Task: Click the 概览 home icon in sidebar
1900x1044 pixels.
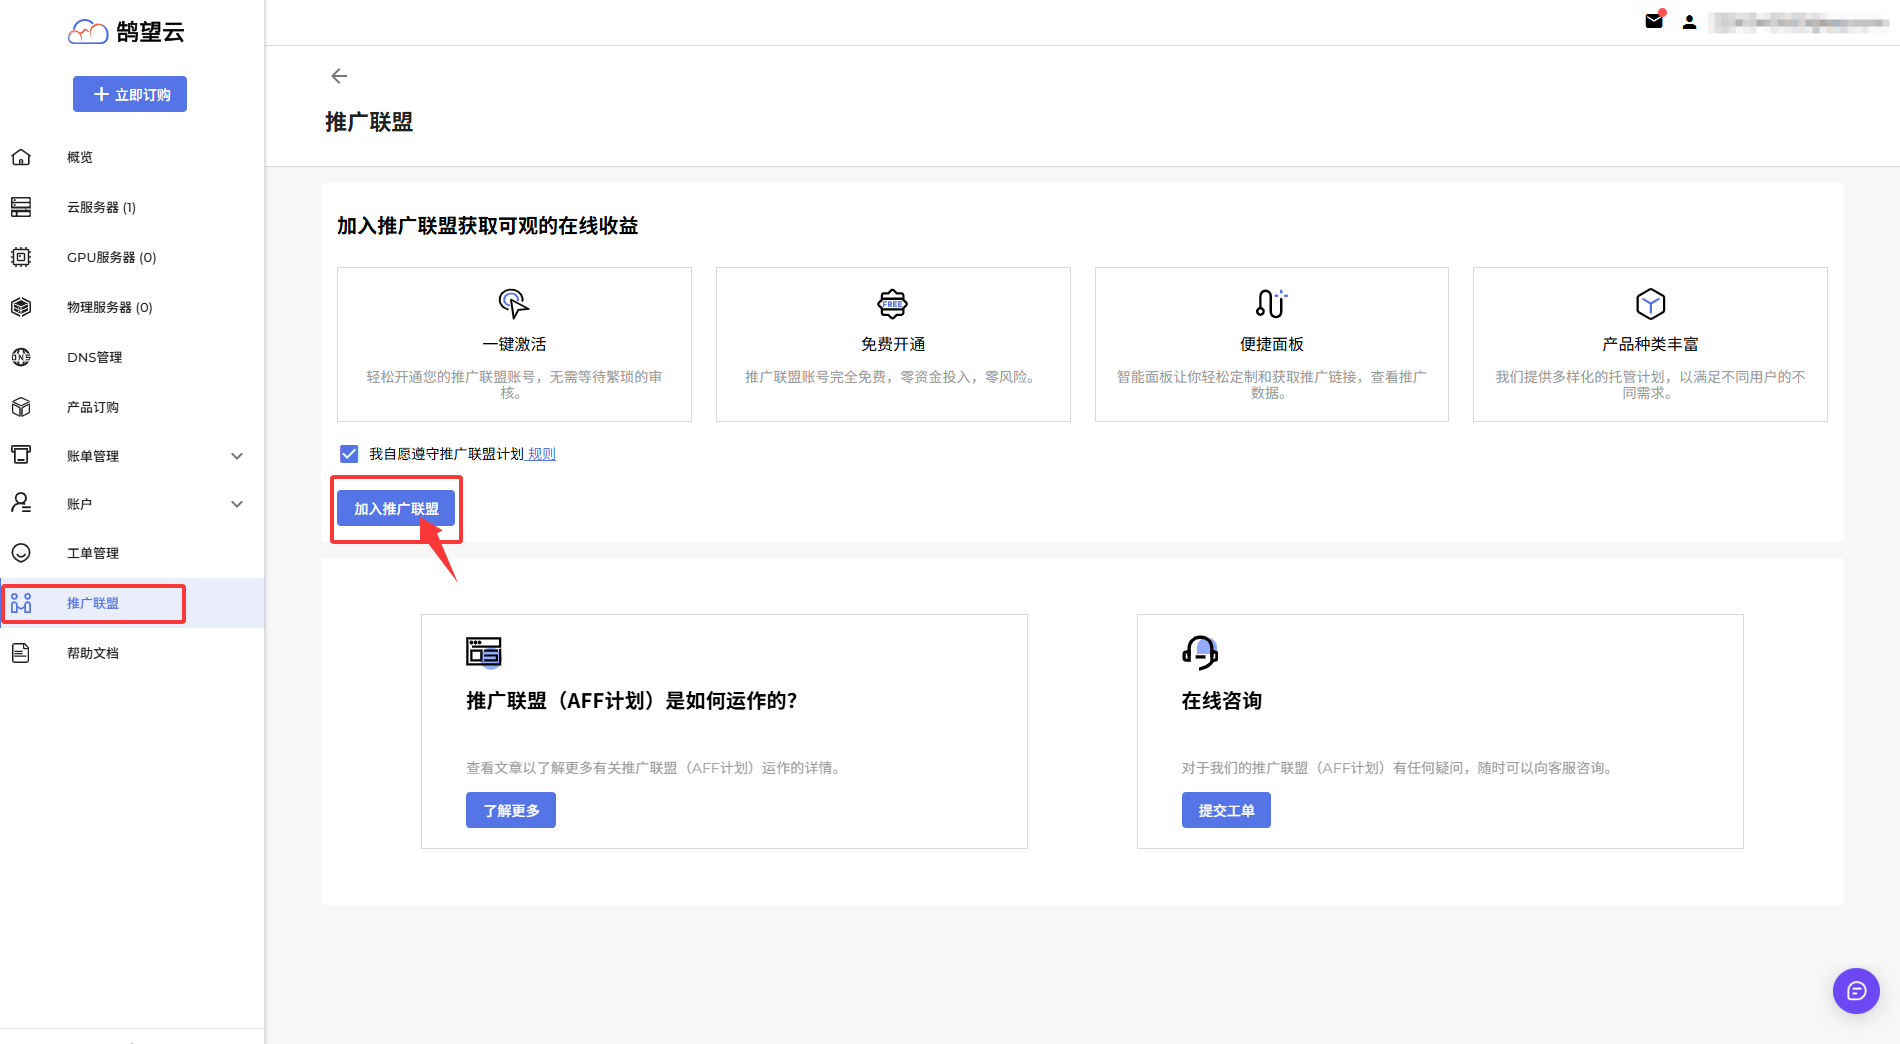Action: click(21, 157)
